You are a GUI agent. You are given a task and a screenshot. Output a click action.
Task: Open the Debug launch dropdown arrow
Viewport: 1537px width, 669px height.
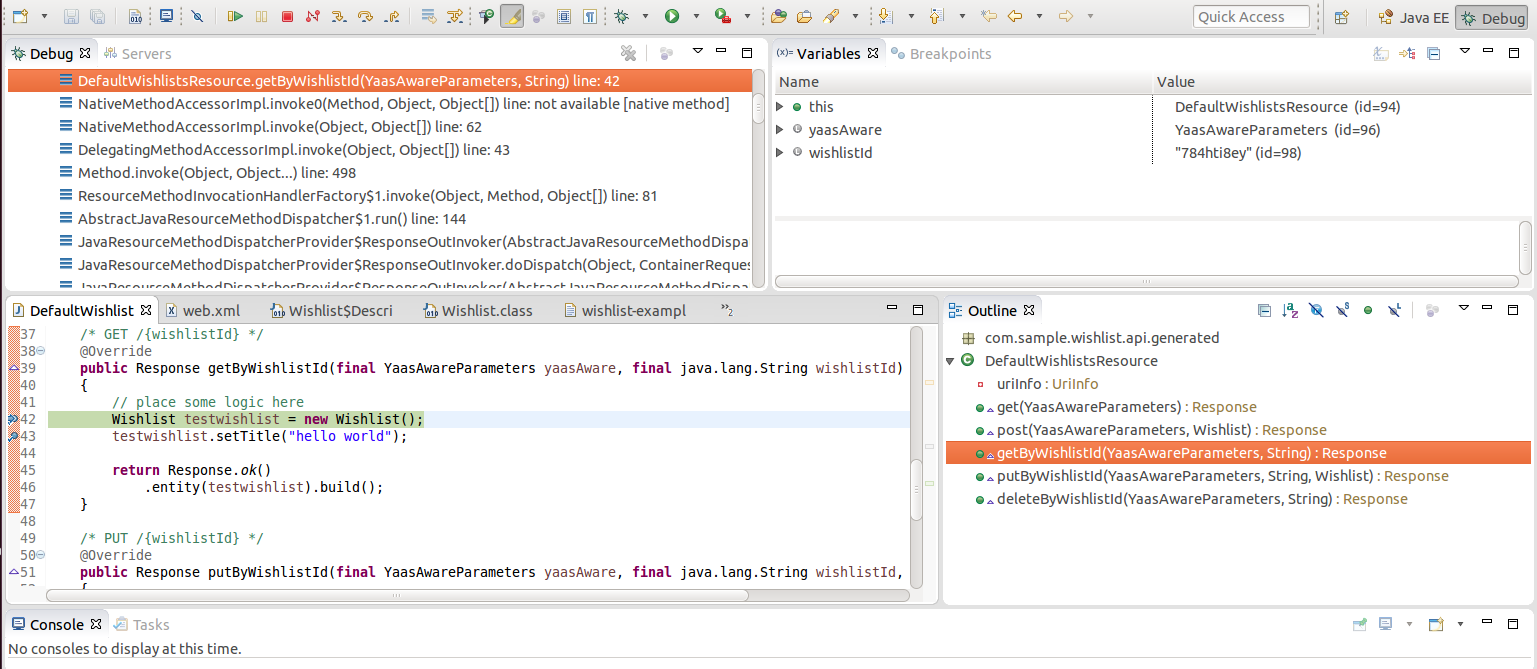(645, 16)
